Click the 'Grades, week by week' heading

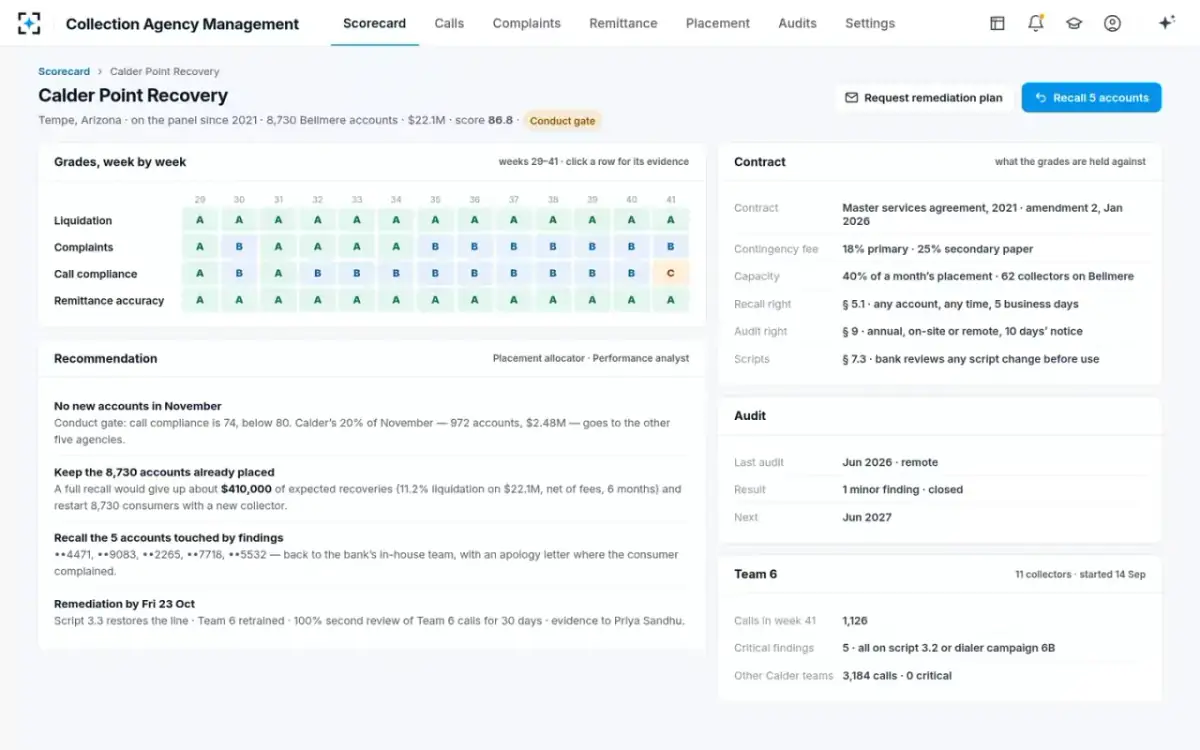(x=120, y=162)
